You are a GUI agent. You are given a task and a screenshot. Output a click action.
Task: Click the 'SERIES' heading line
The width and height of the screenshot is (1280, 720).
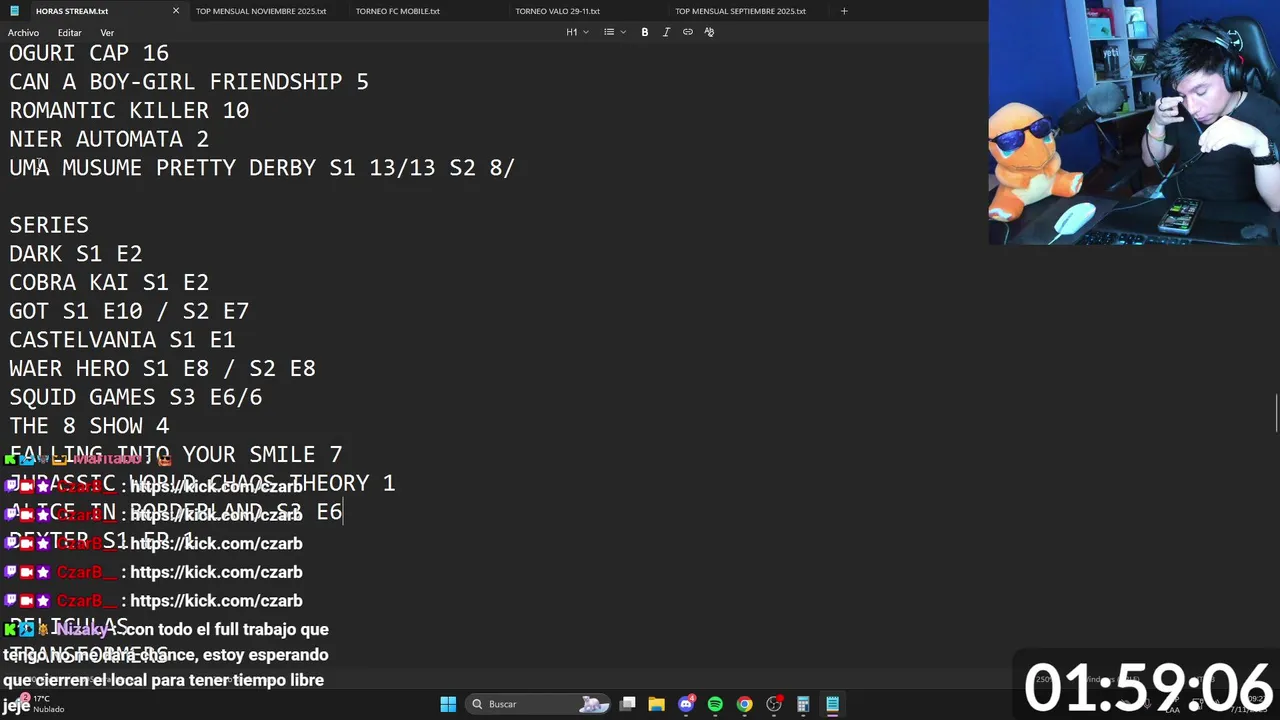coord(49,225)
